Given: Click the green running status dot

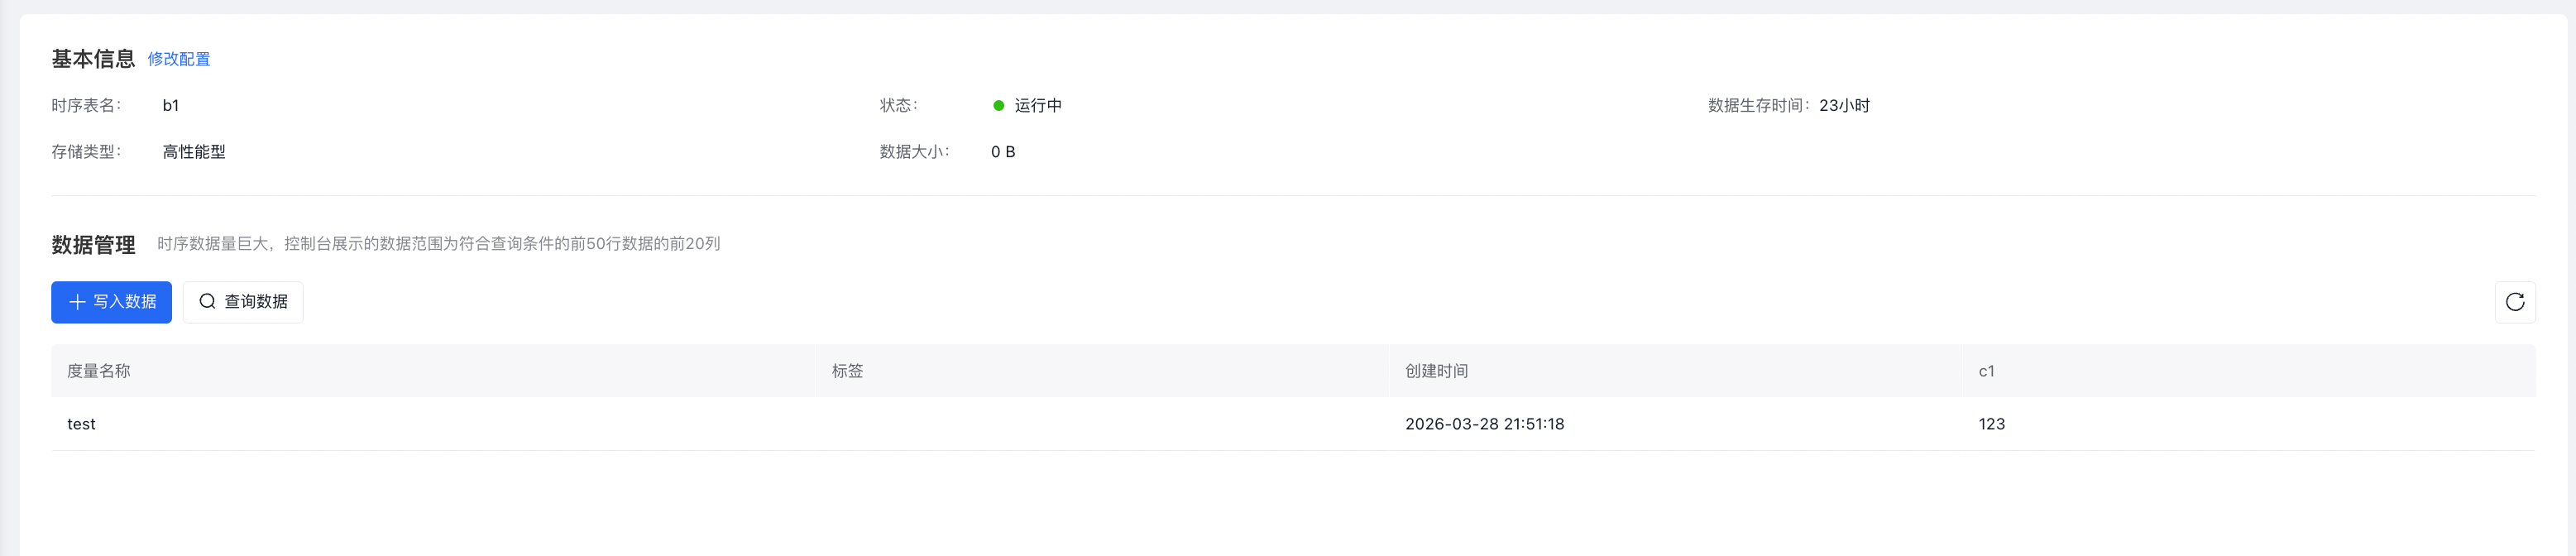Looking at the screenshot, I should click(998, 106).
